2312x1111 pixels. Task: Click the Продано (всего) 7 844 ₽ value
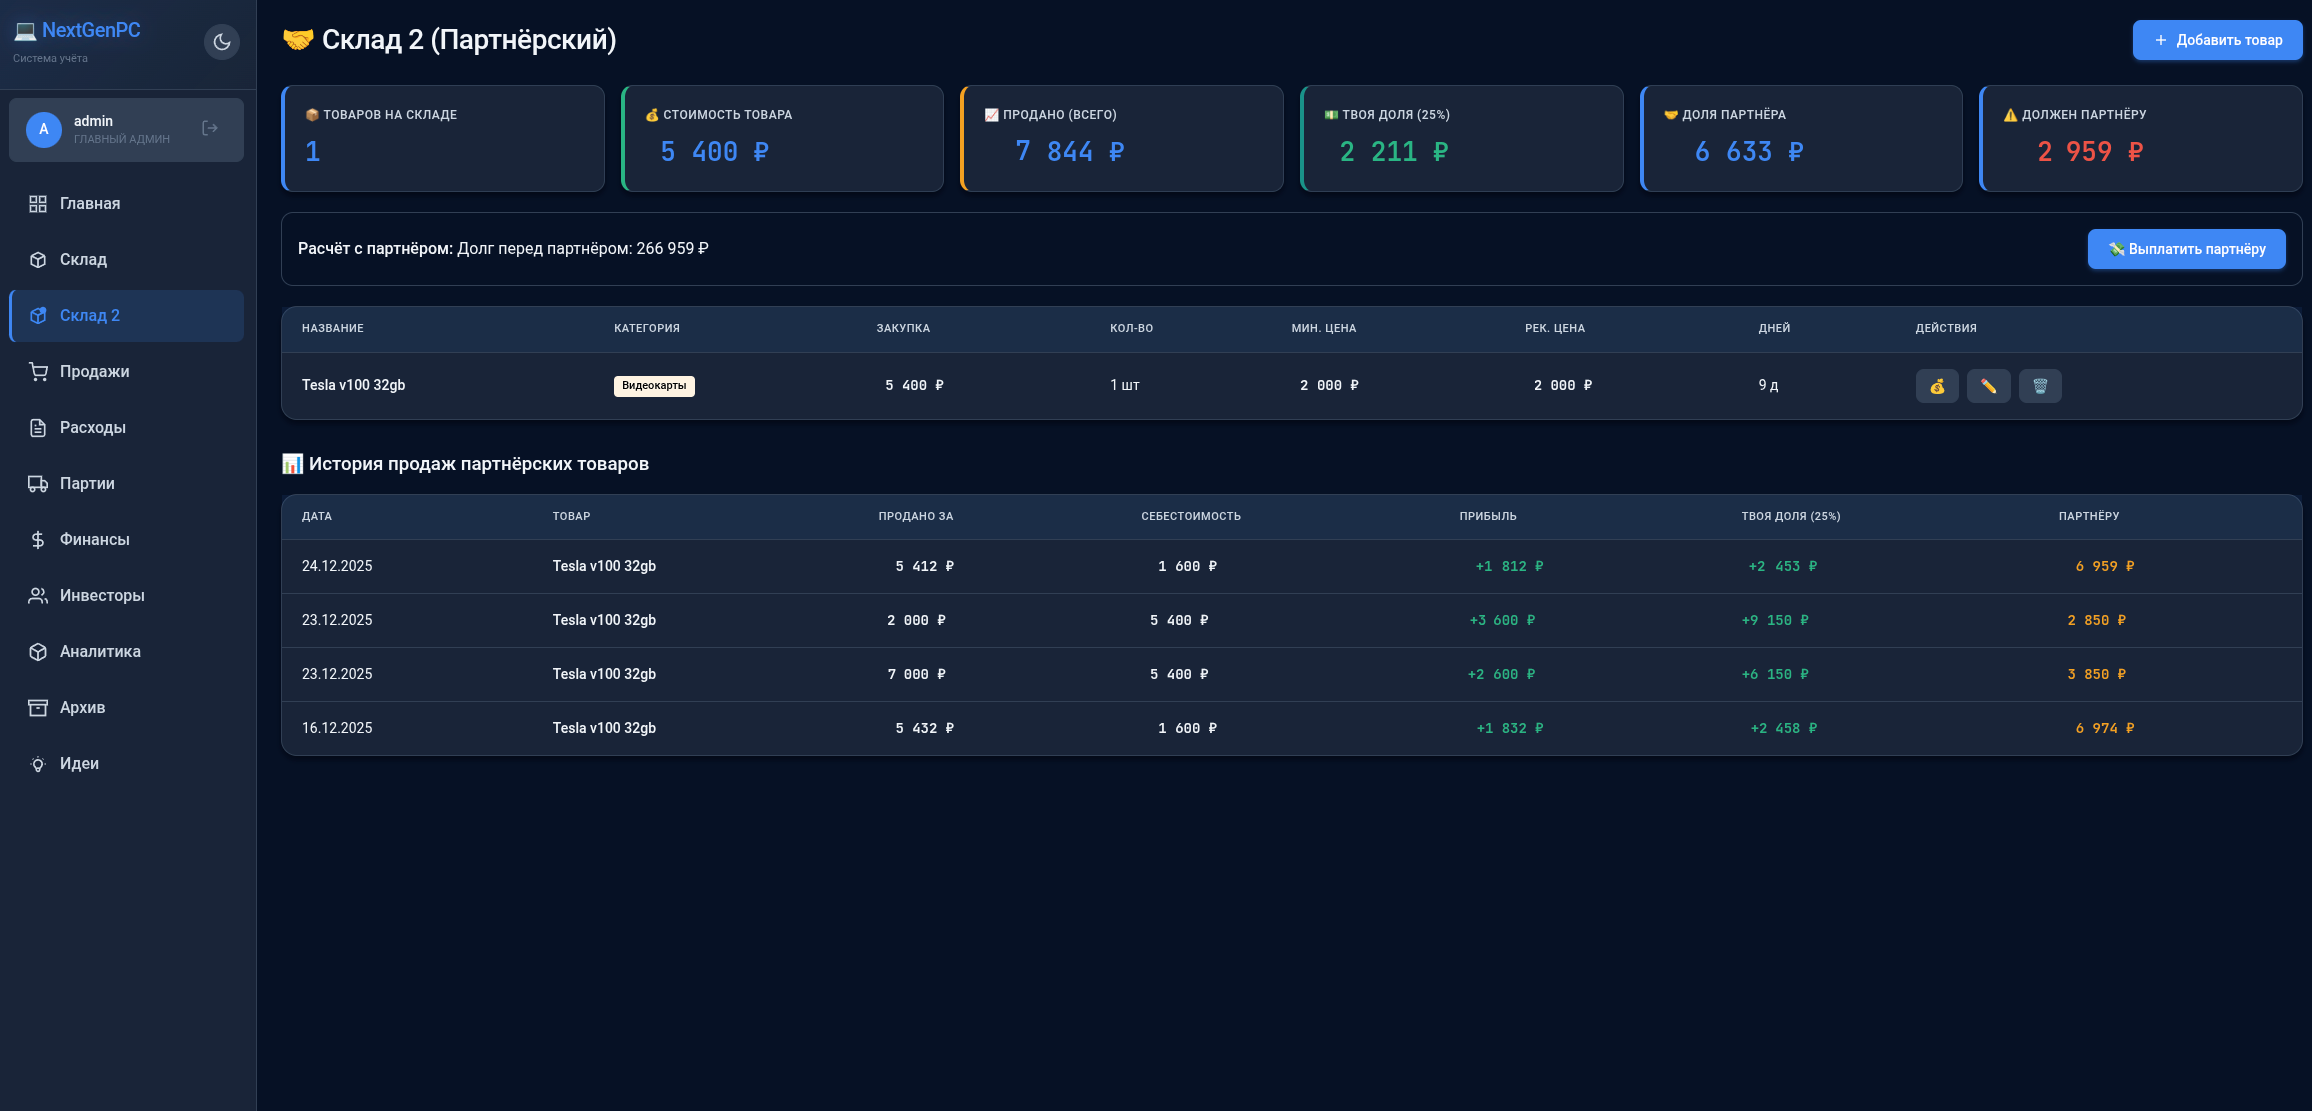1070,152
